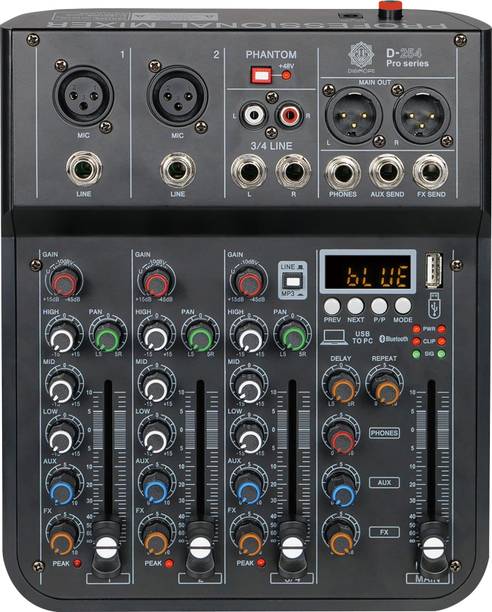Select the channel 1 LINE jack
This screenshot has height=612, width=492.
83,169
